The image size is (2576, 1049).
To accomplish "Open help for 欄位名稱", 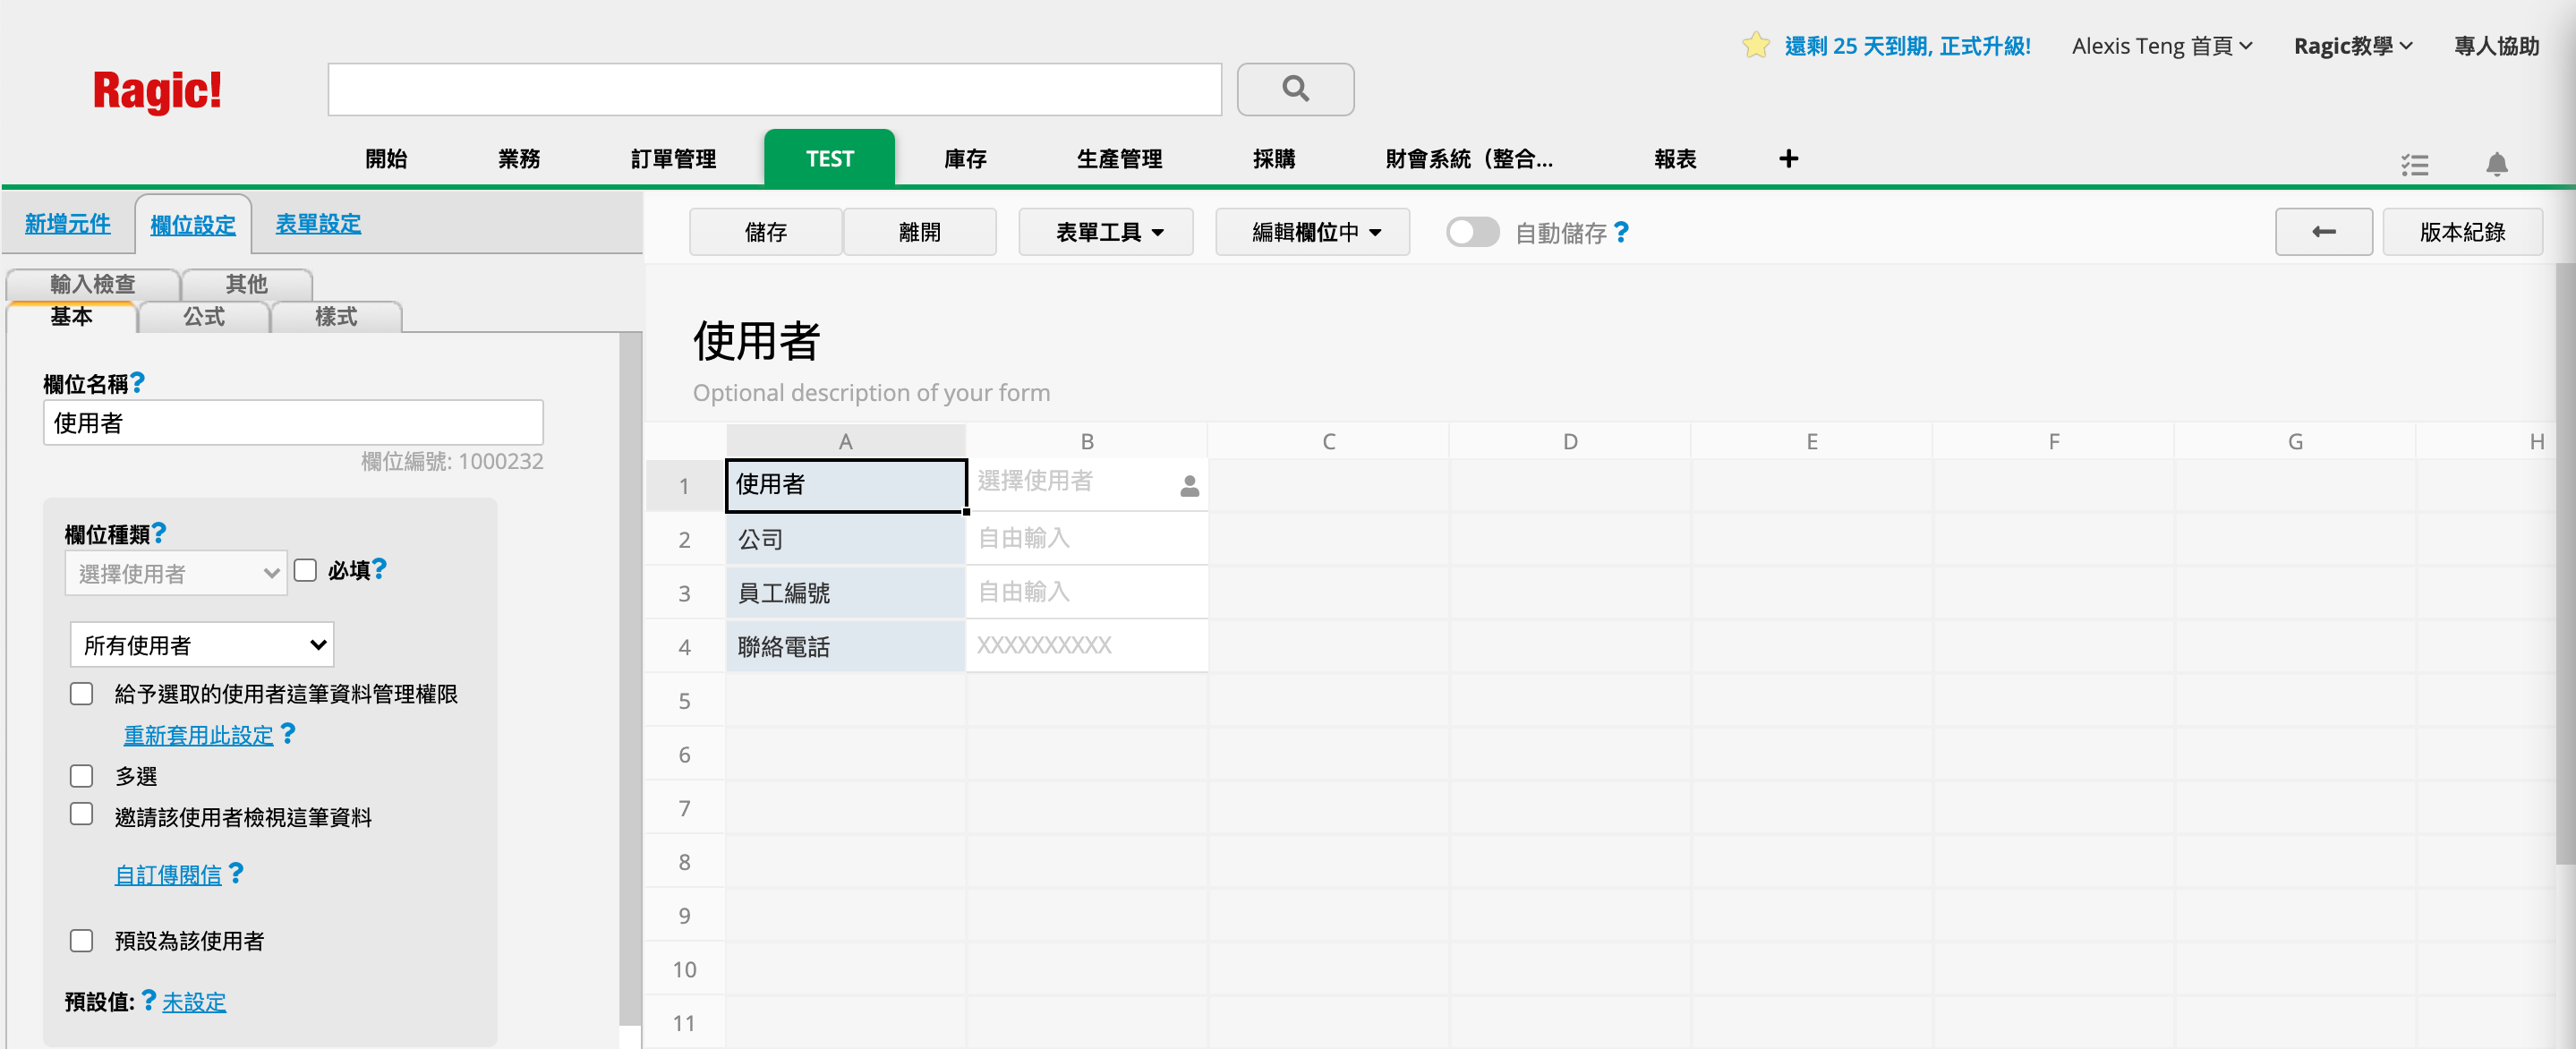I will [x=138, y=381].
